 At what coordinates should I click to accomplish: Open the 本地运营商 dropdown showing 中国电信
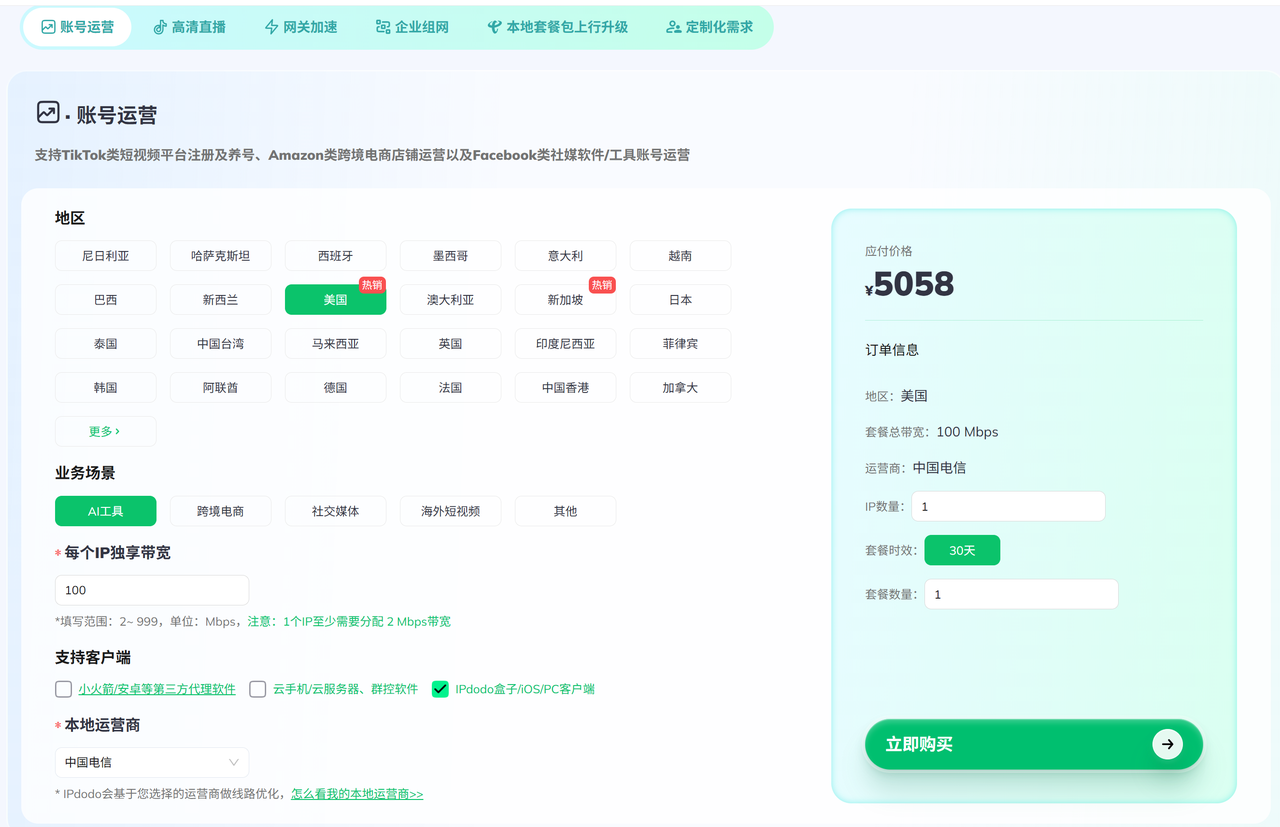(151, 762)
